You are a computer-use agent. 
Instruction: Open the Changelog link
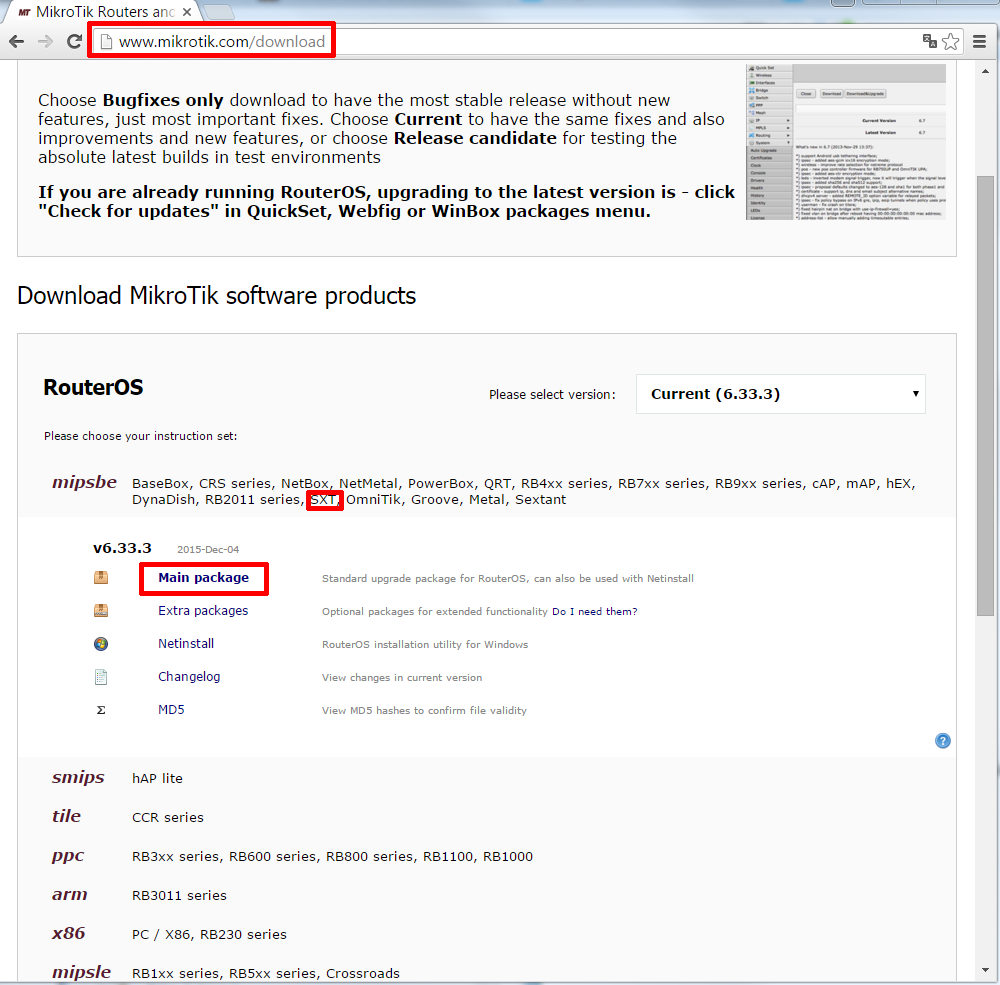[189, 677]
